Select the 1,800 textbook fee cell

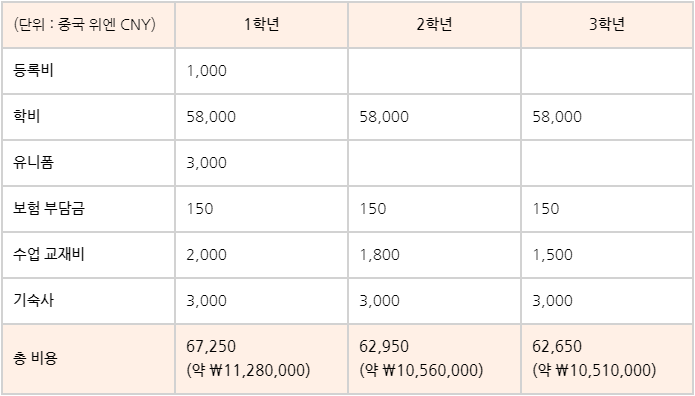[434, 255]
